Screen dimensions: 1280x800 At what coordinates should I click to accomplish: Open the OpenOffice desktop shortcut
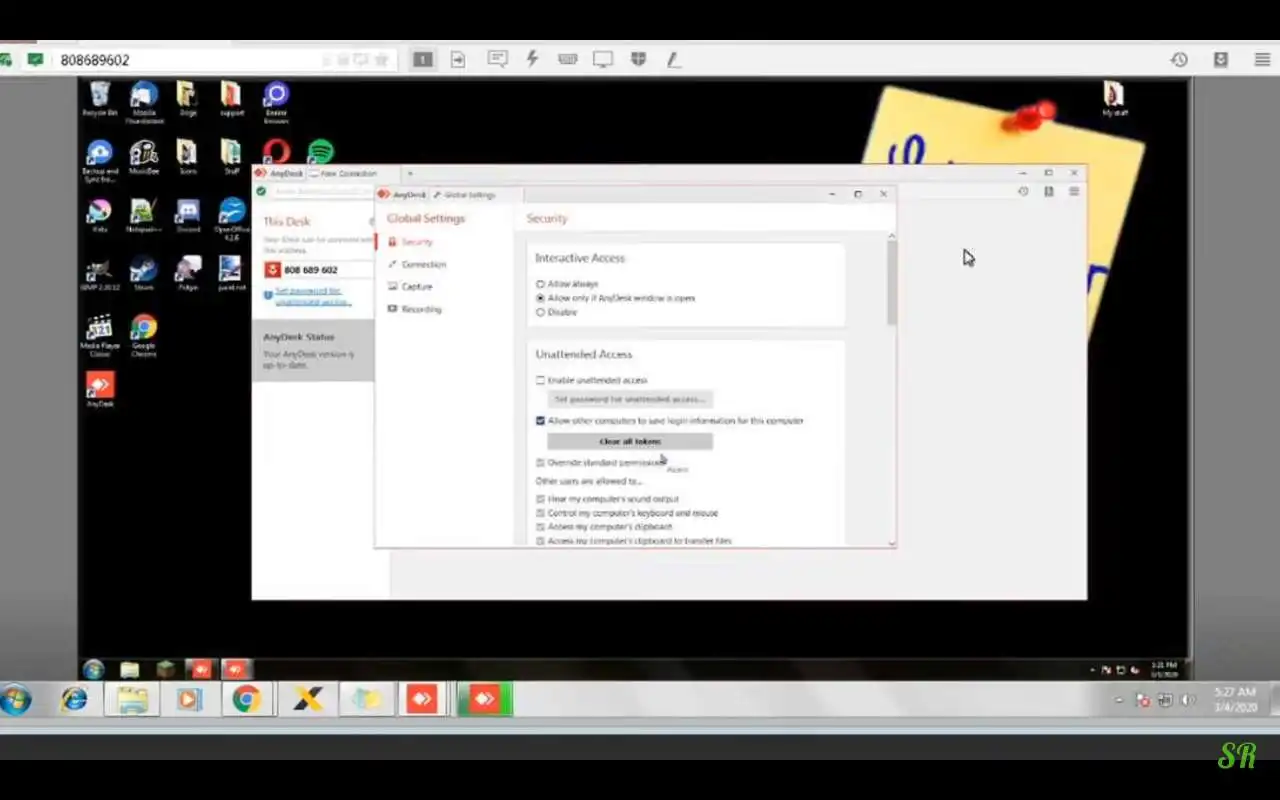pos(231,218)
